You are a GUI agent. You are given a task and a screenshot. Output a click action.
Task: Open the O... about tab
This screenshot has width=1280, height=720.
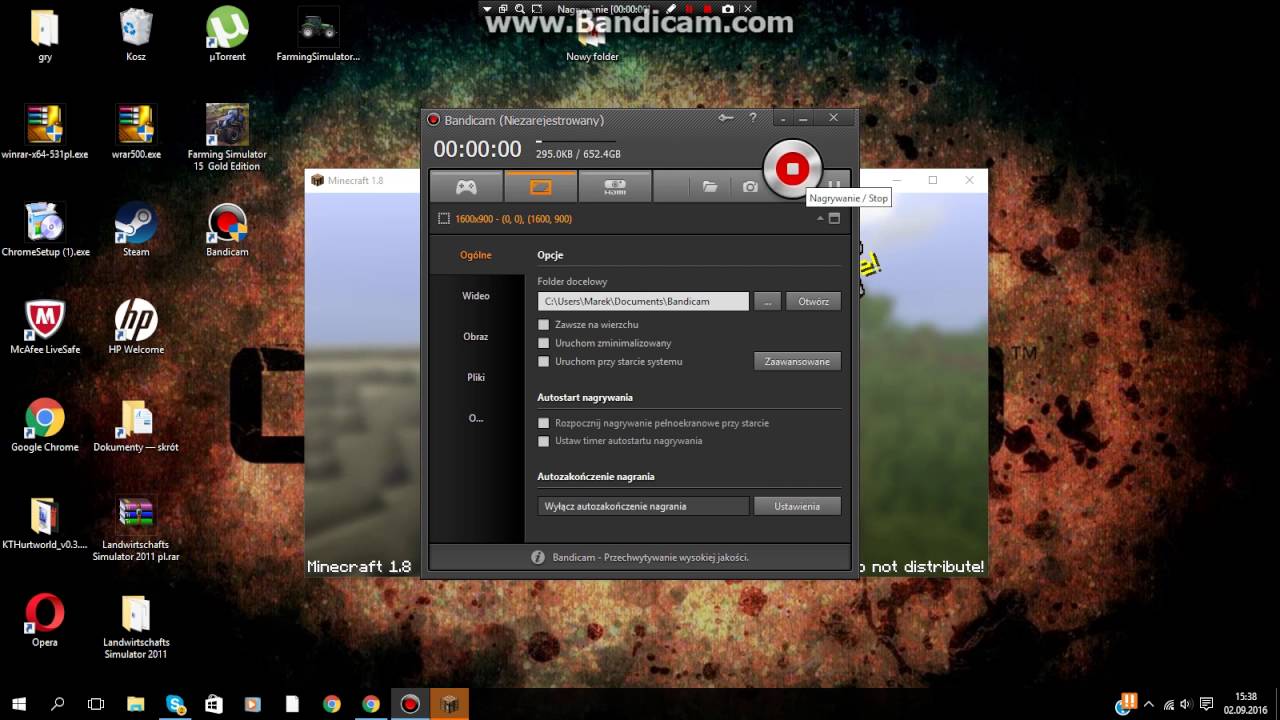point(476,419)
